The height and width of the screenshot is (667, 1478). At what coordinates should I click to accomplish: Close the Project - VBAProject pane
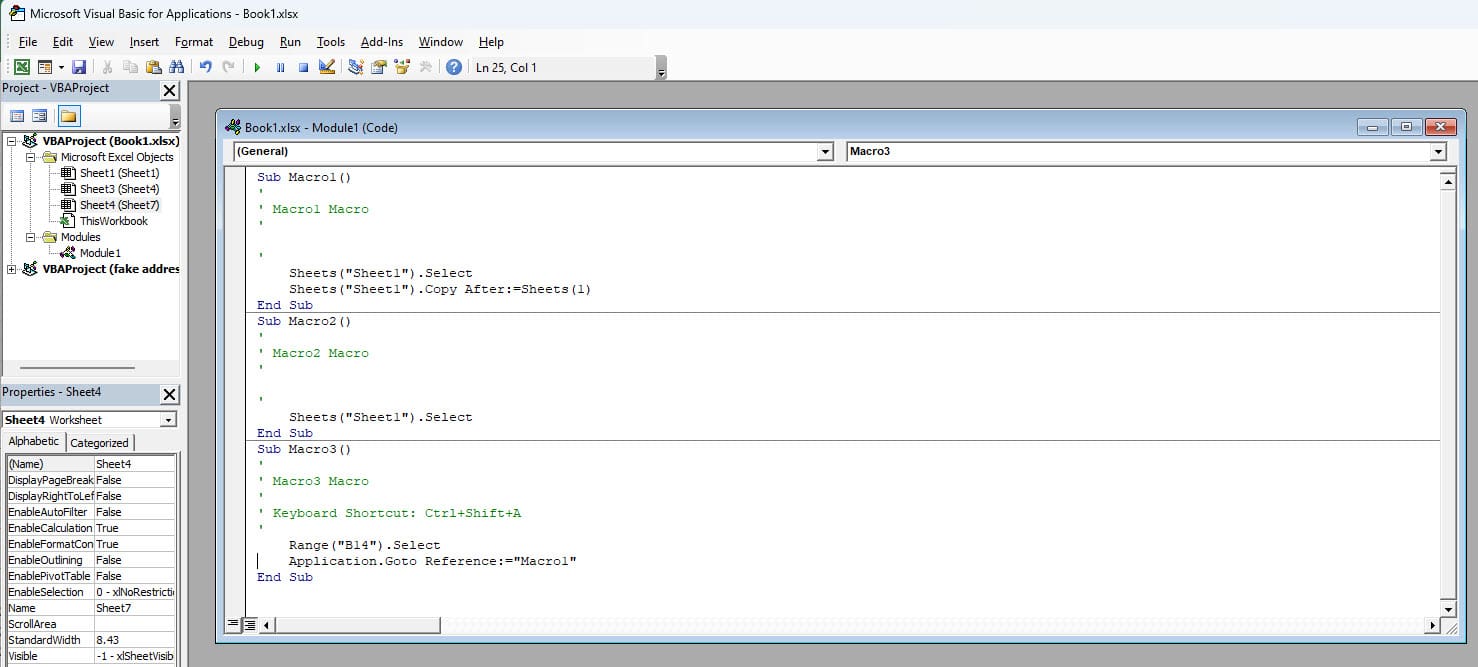tap(169, 90)
